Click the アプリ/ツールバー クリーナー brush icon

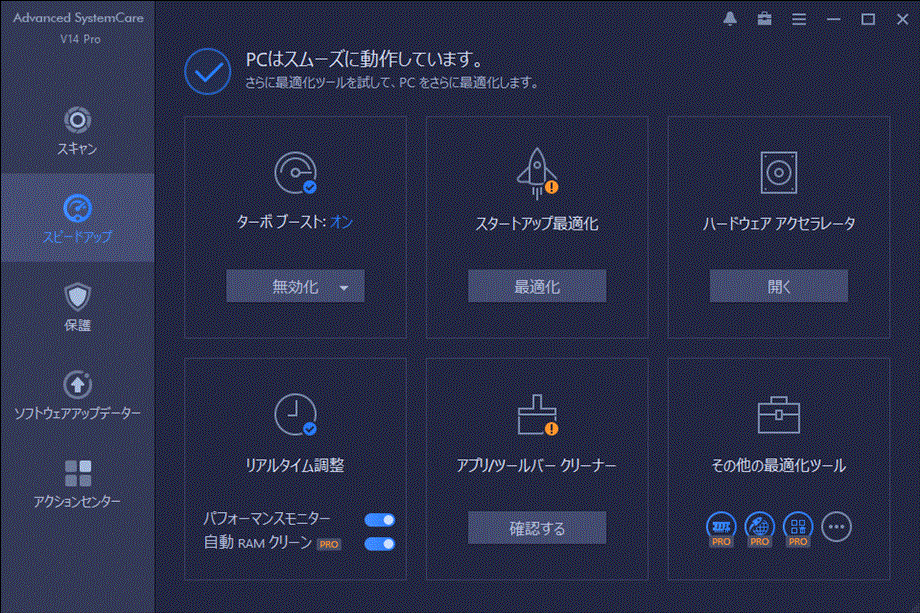point(537,415)
